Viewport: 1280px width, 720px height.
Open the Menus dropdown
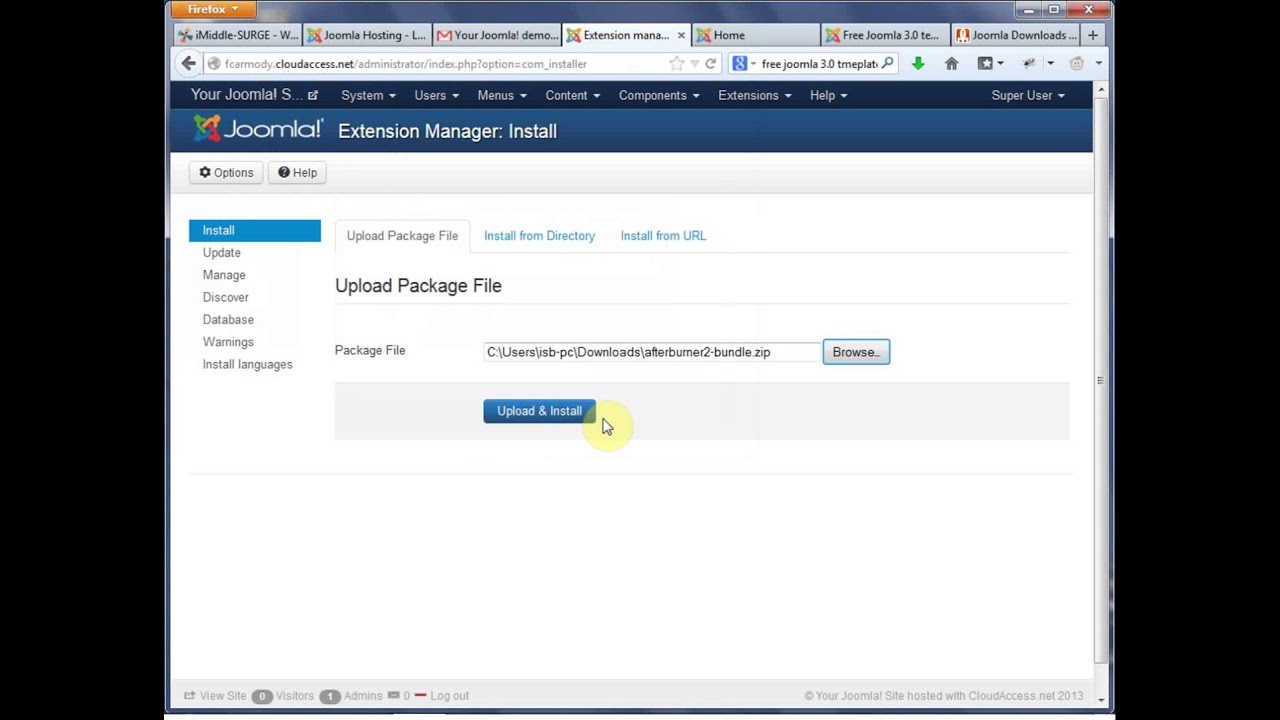point(501,95)
